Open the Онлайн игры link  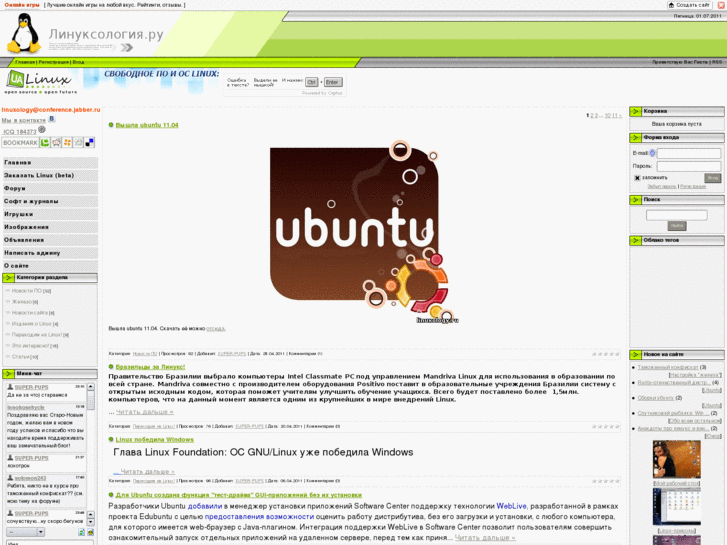pos(22,5)
